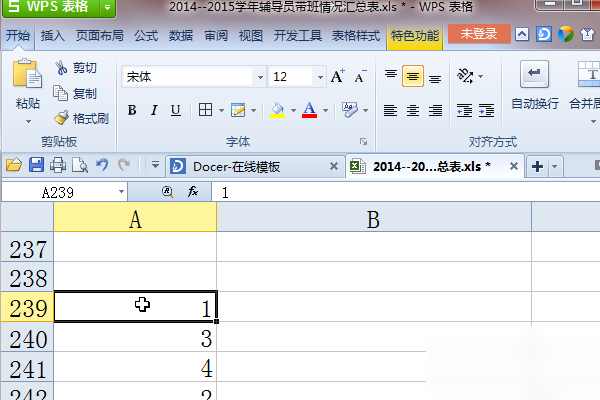Select the Format Painter (格式刷) tool
The height and width of the screenshot is (400, 600).
point(82,118)
